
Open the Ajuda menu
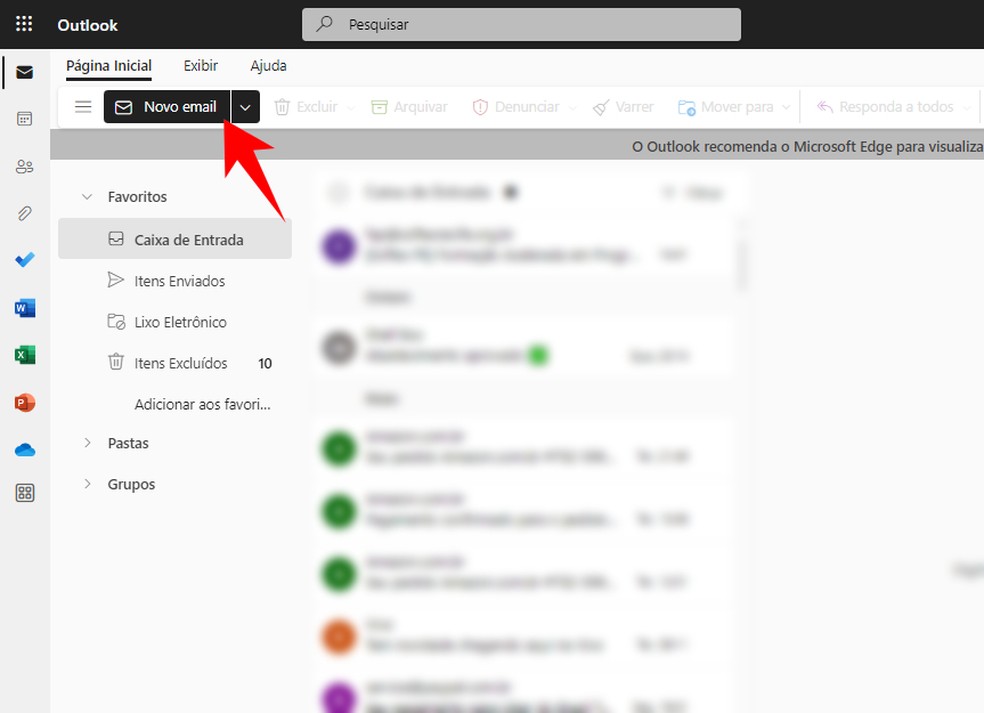[x=268, y=65]
